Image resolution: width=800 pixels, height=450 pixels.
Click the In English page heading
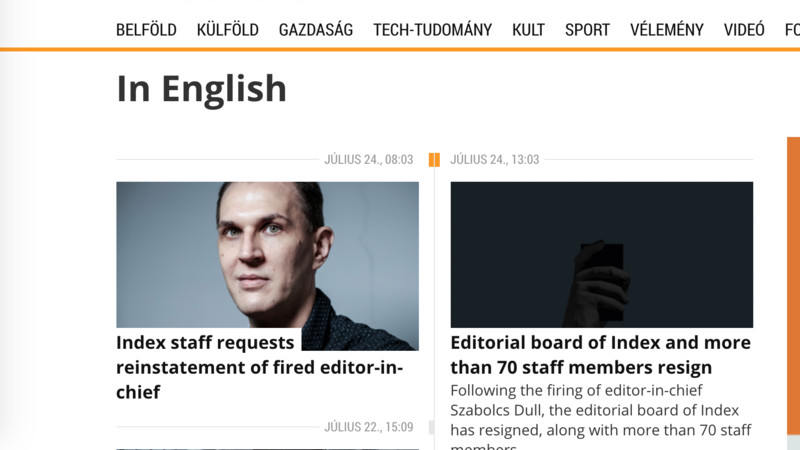[x=202, y=89]
